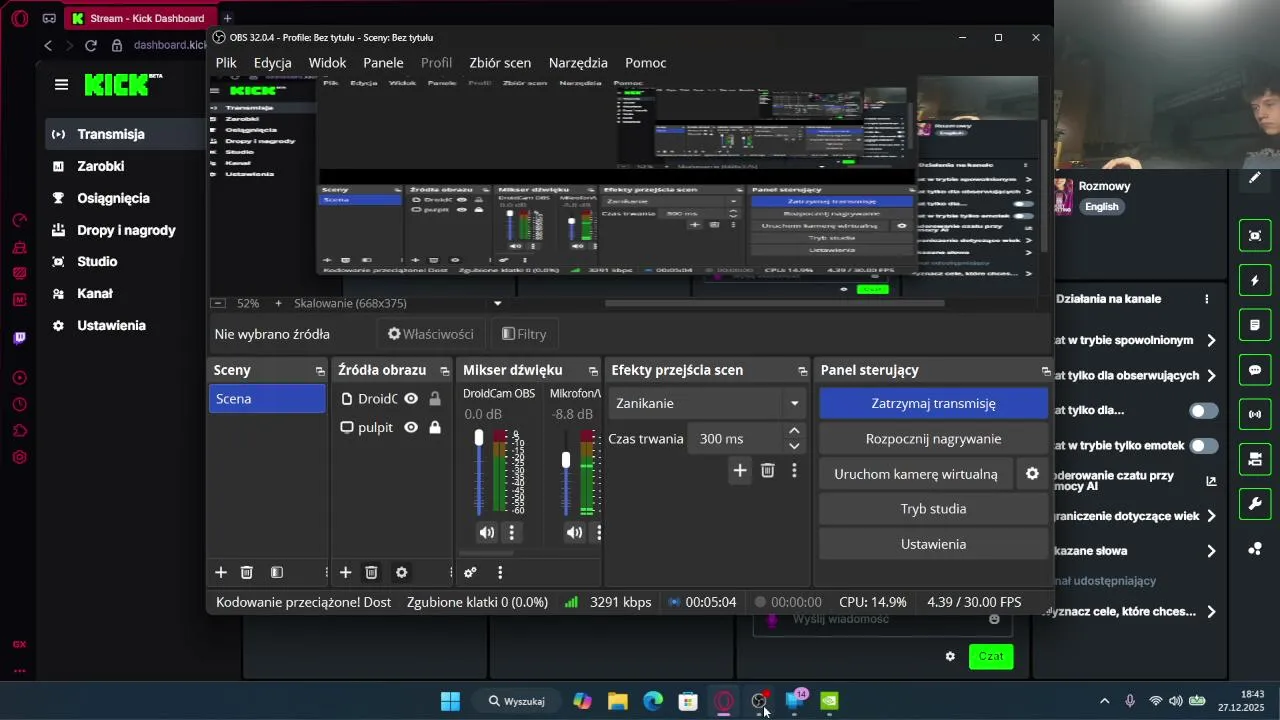Viewport: 1280px width, 720px height.
Task: Open the Pomoc menu in OBS
Action: click(646, 63)
